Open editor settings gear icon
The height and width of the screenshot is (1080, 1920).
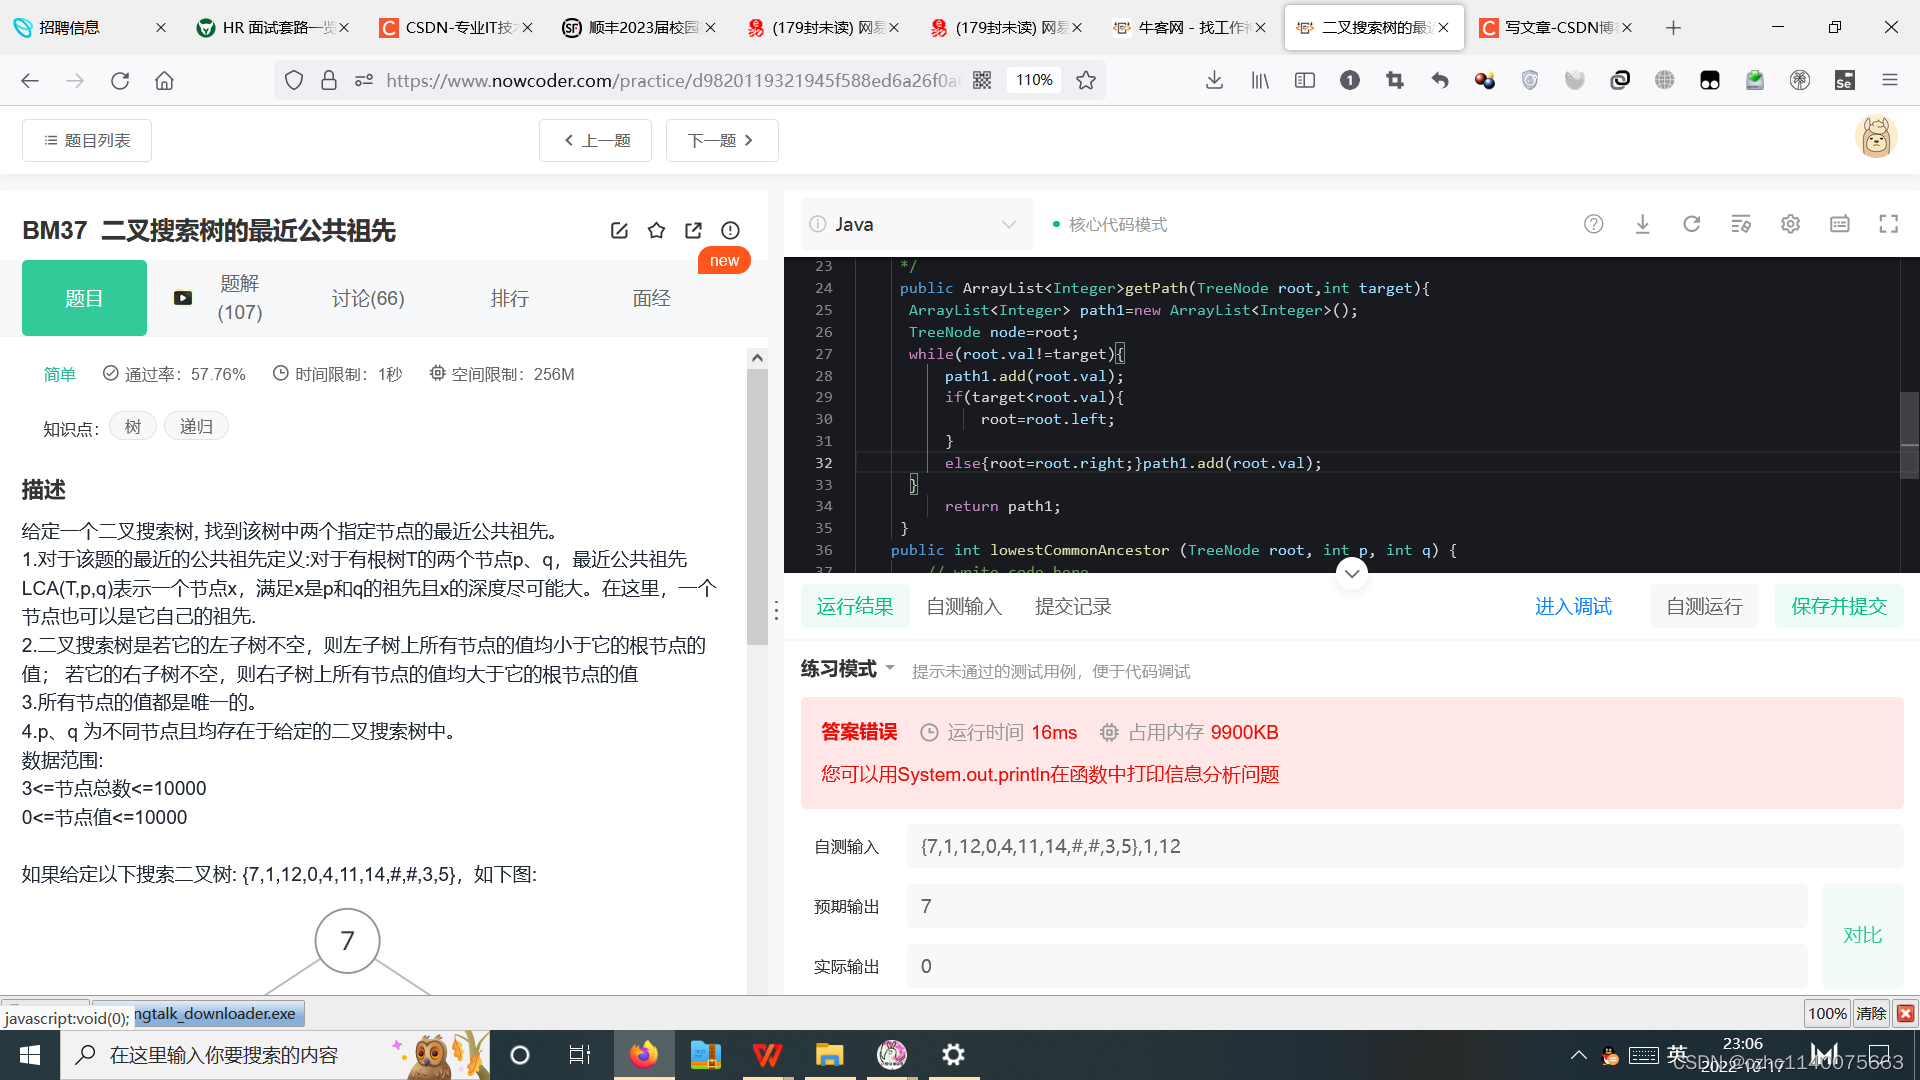point(1790,224)
